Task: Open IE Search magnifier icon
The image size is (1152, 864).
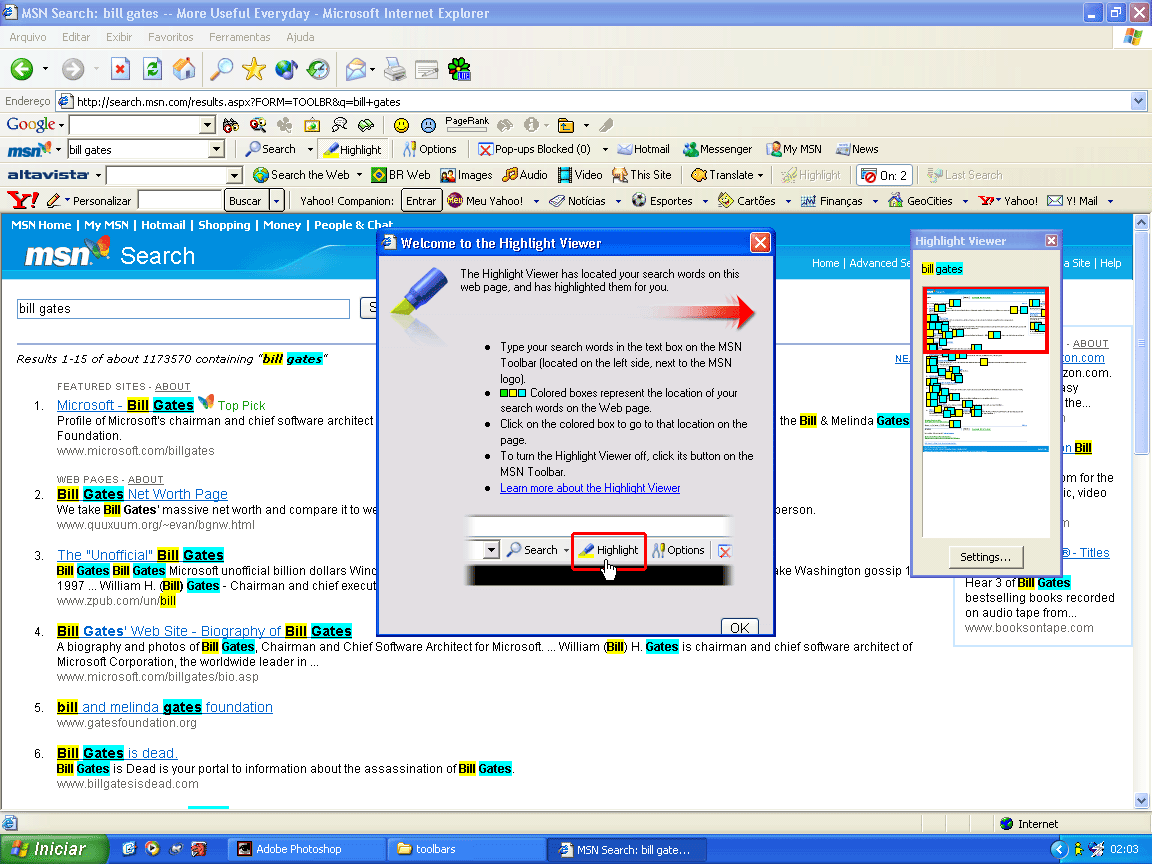Action: (x=221, y=69)
